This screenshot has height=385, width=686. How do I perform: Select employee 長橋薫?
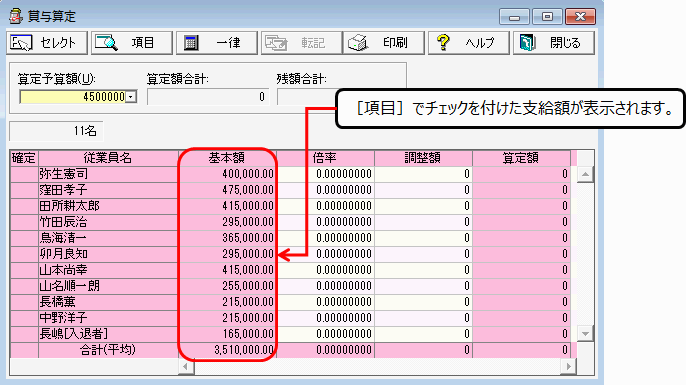pyautogui.click(x=108, y=302)
